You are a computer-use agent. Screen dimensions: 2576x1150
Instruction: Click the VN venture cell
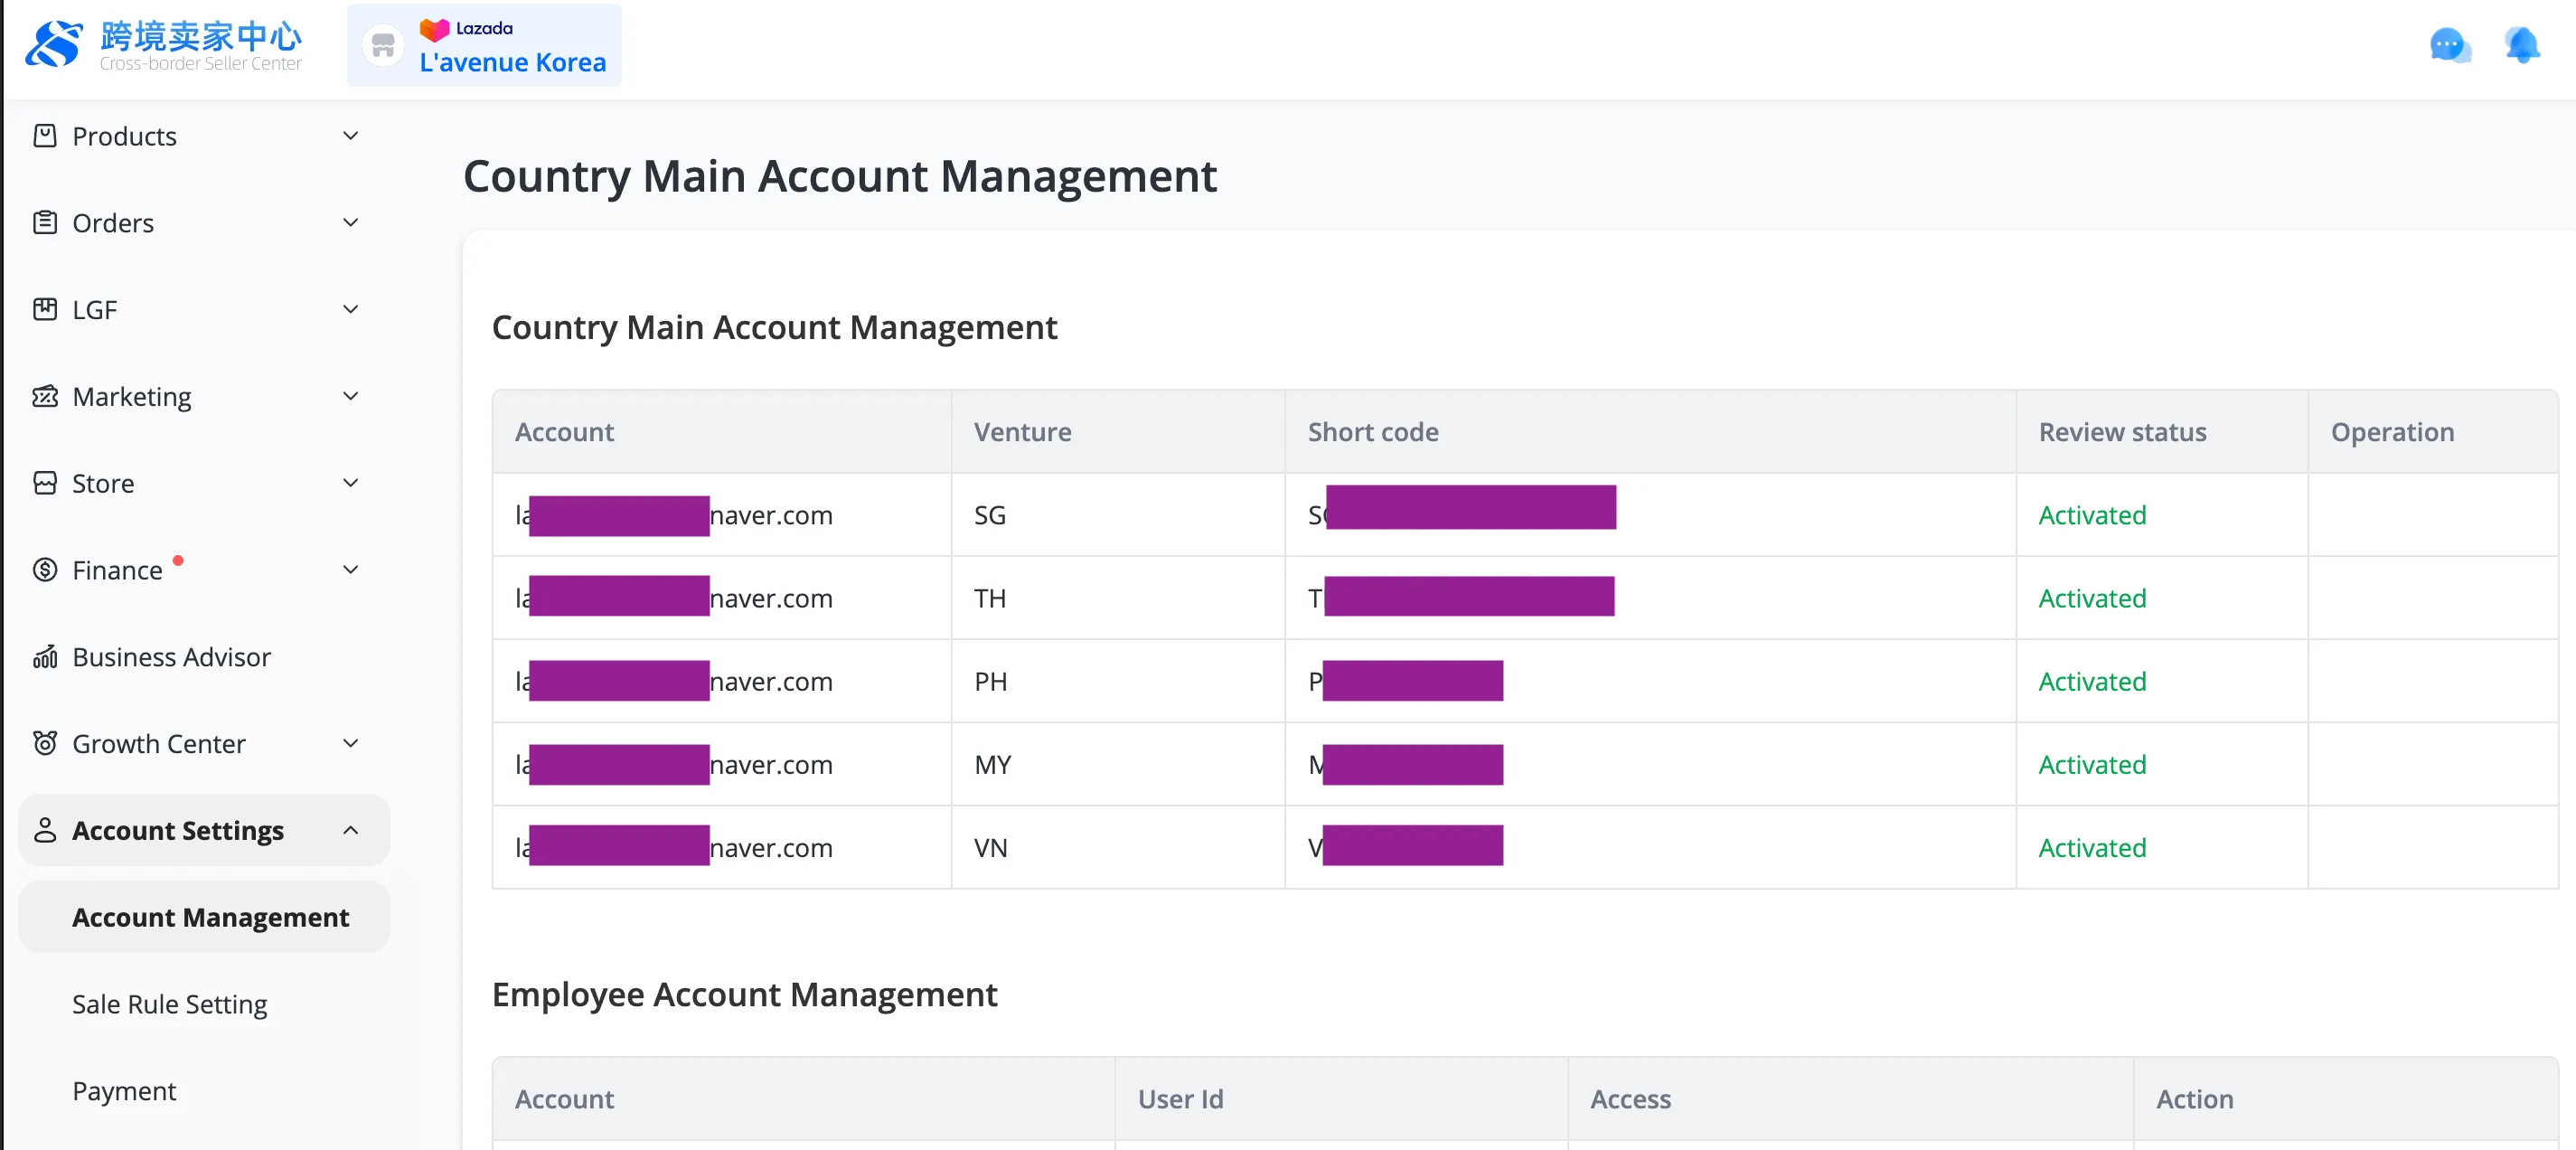click(1118, 847)
